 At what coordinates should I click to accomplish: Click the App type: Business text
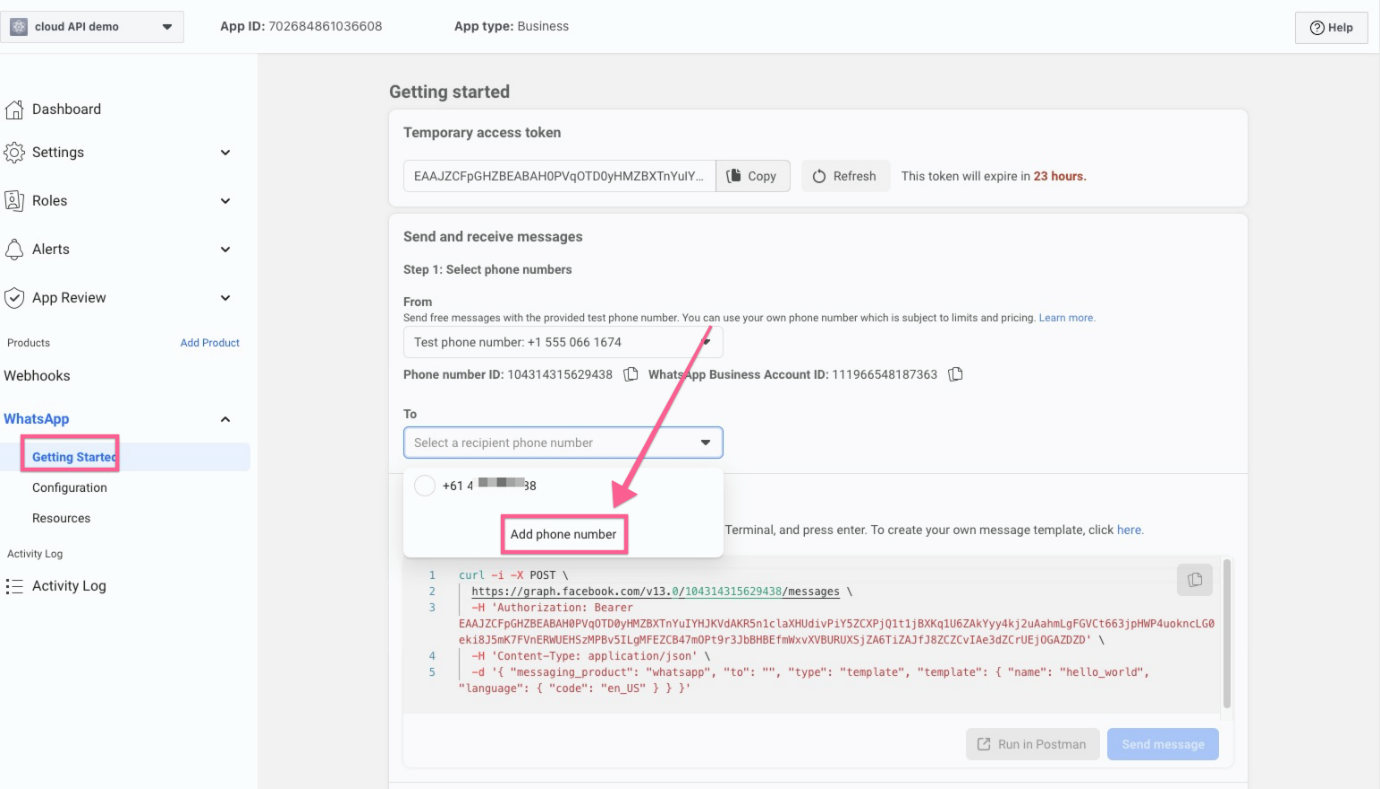pyautogui.click(x=511, y=26)
